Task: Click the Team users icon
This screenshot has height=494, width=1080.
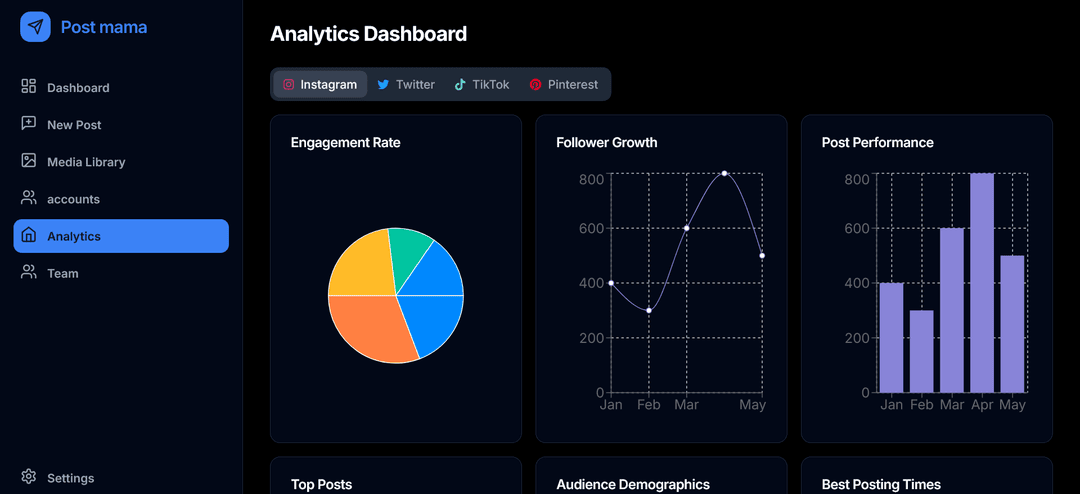Action: coord(29,272)
